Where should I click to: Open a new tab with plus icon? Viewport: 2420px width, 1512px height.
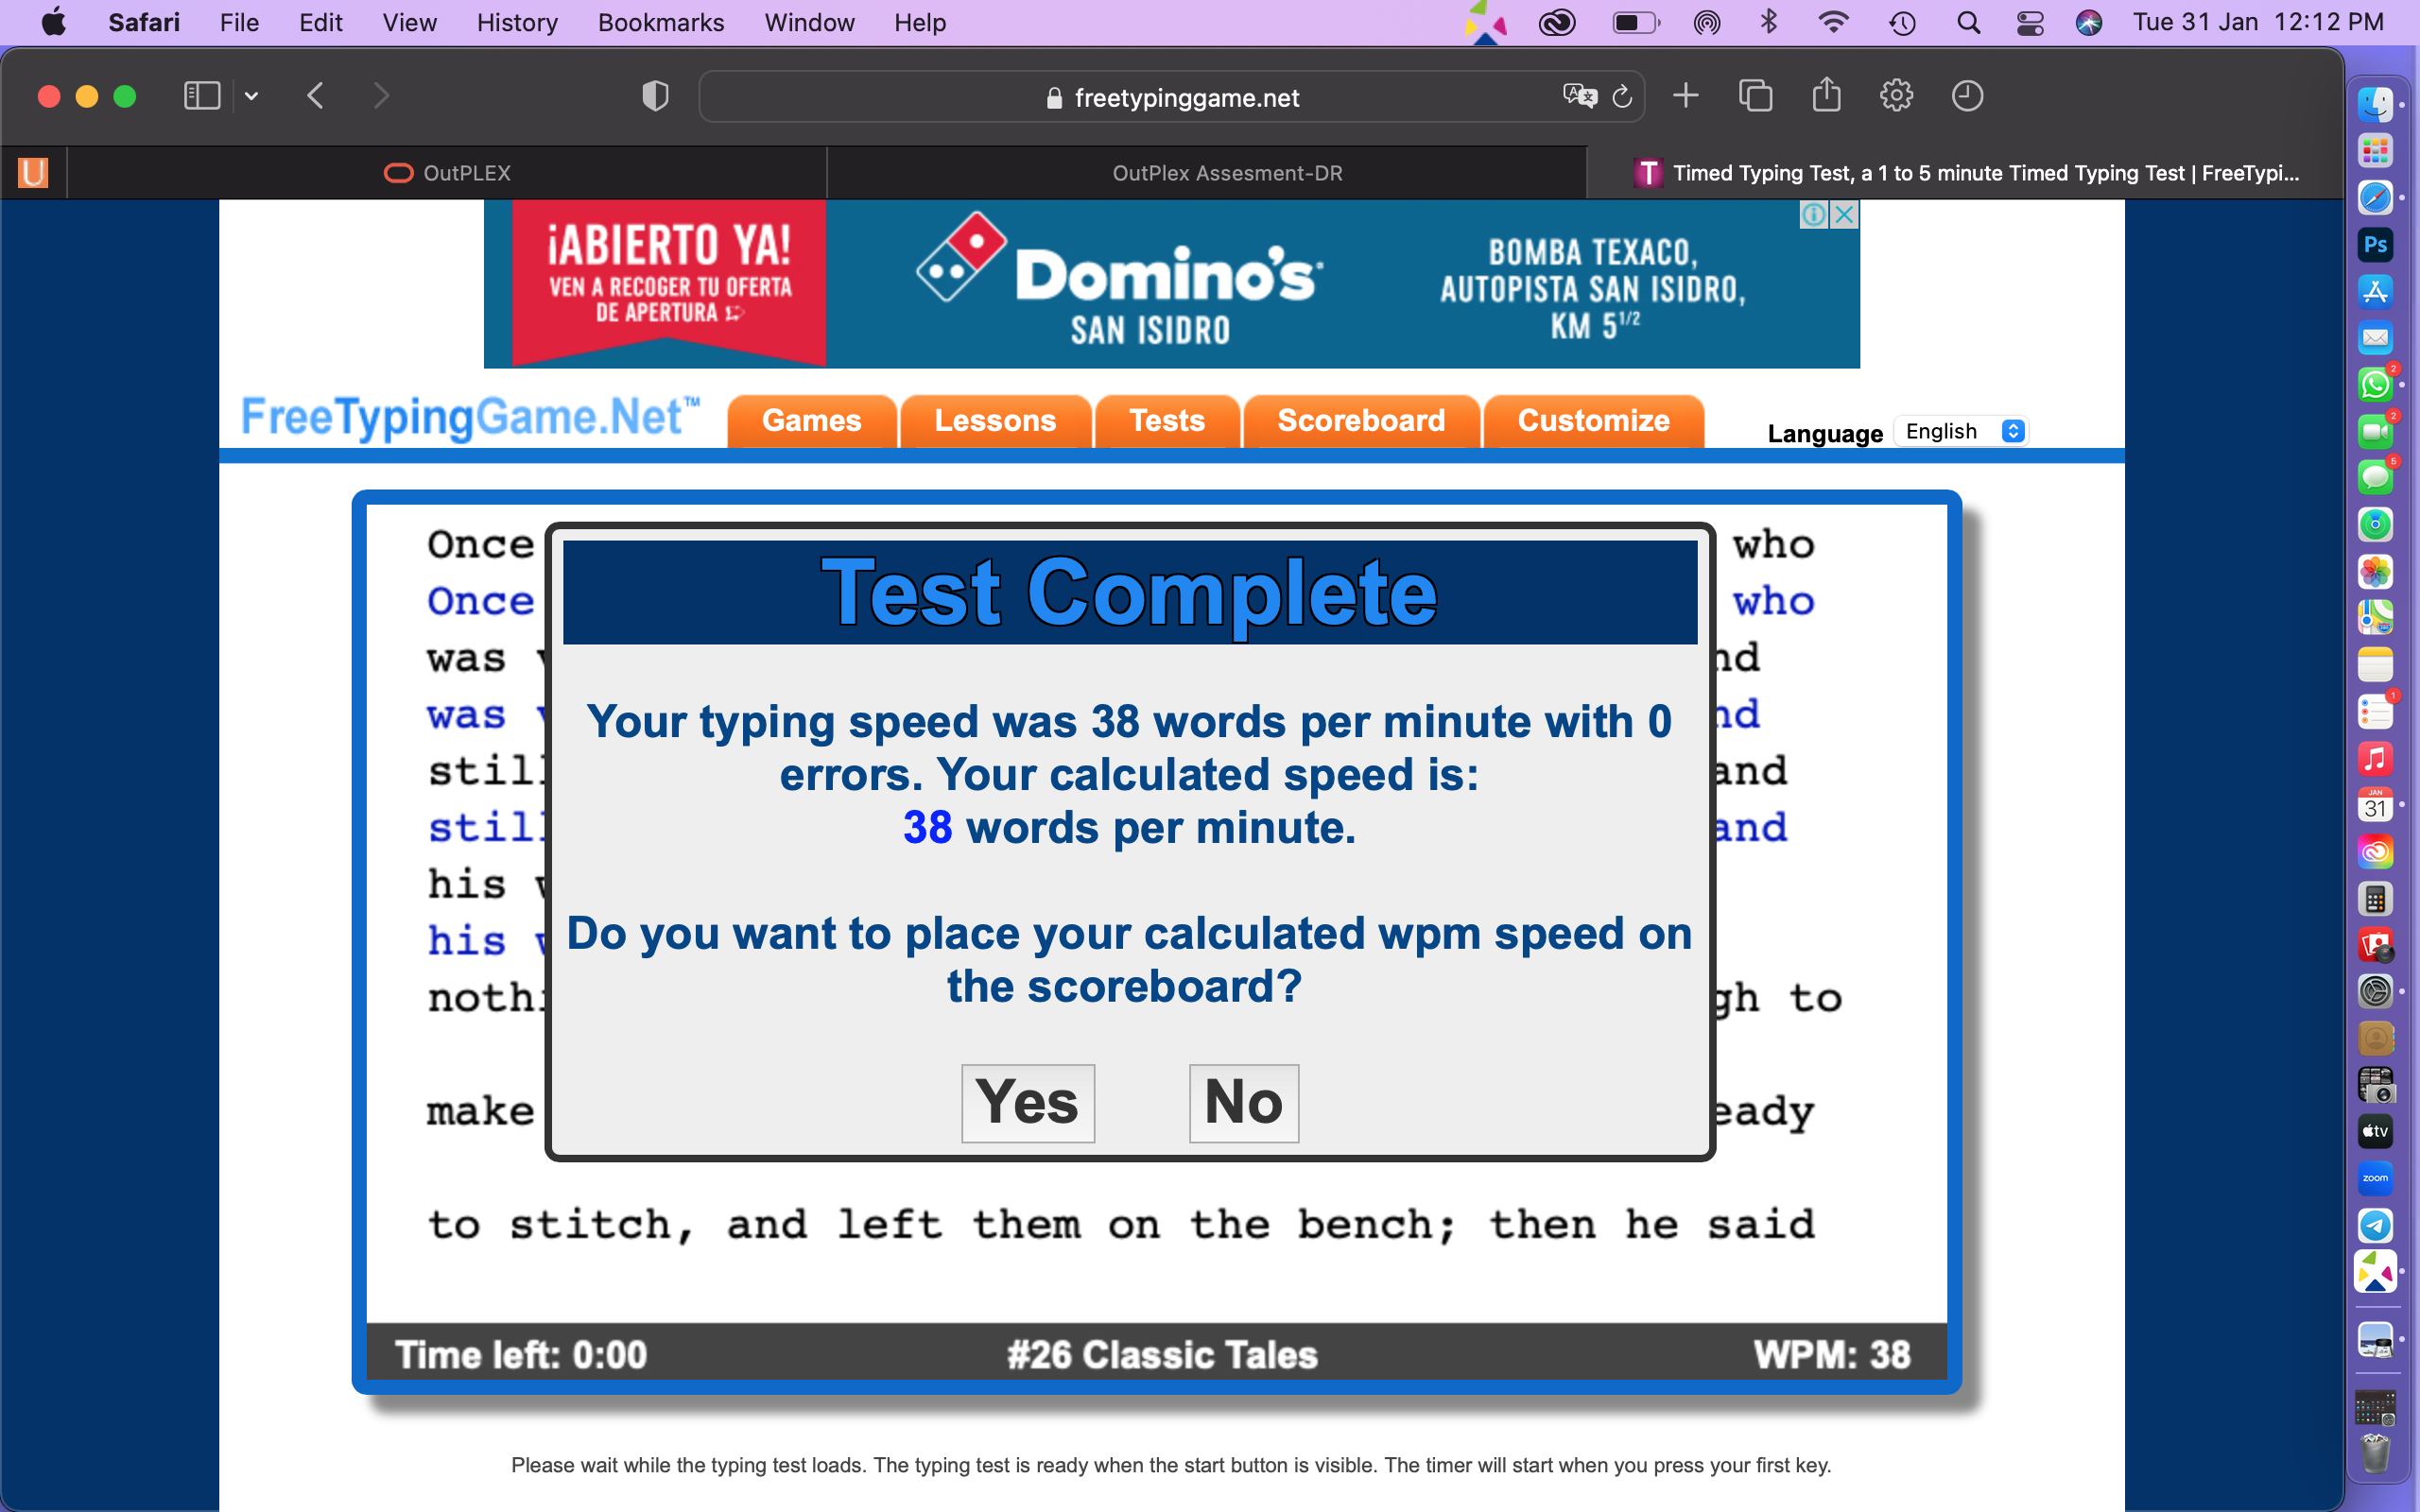[x=1686, y=96]
